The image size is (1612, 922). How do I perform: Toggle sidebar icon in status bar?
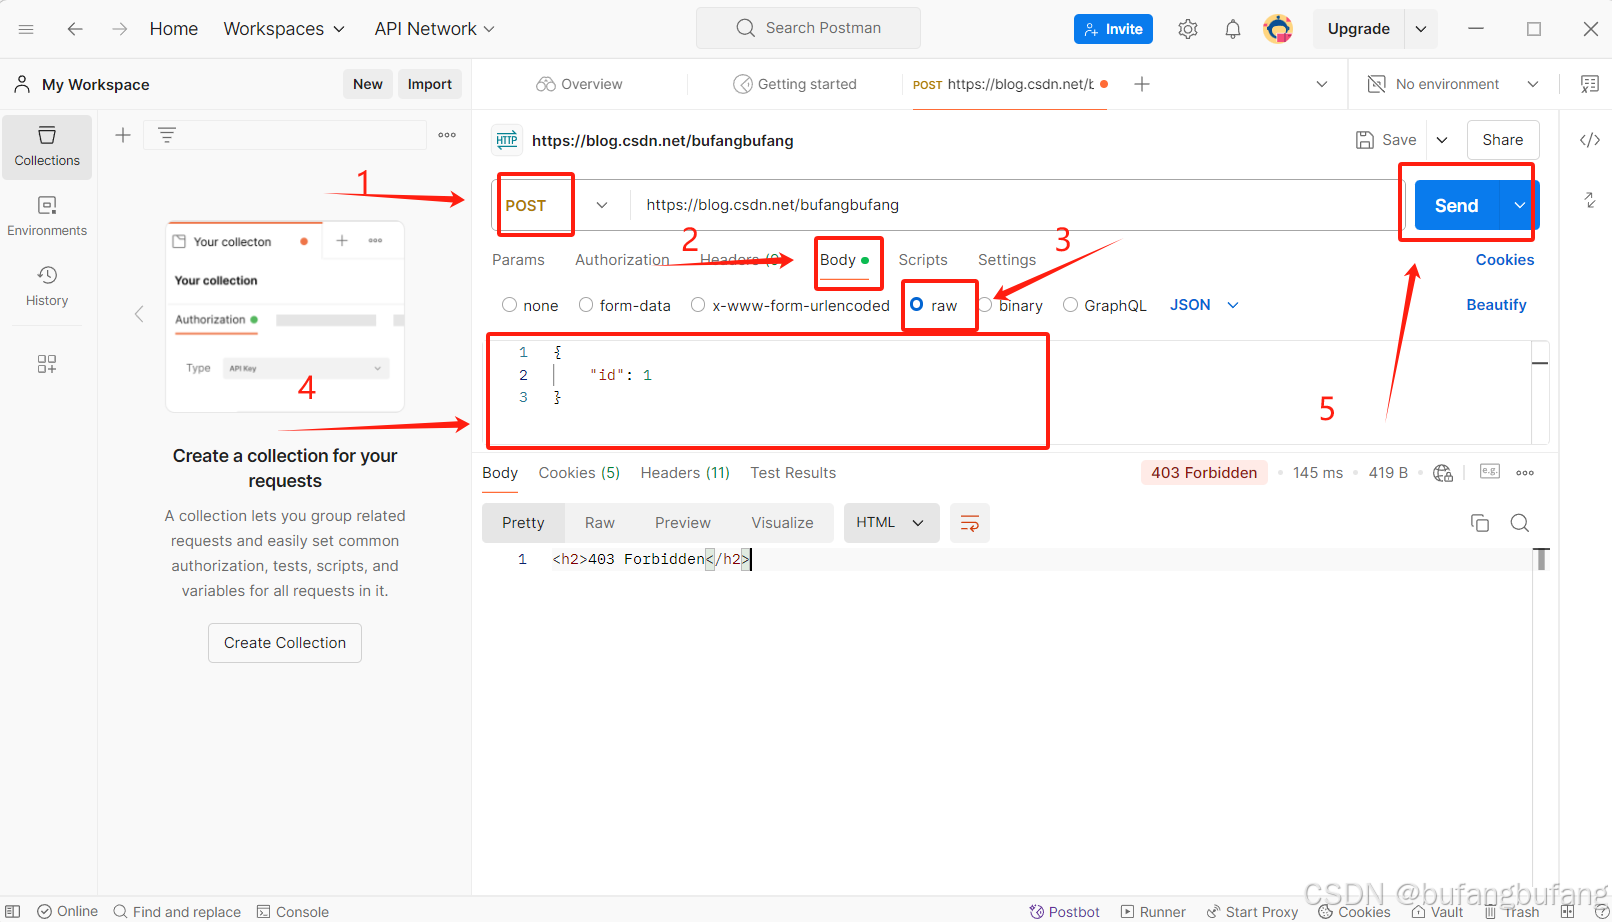[13, 911]
